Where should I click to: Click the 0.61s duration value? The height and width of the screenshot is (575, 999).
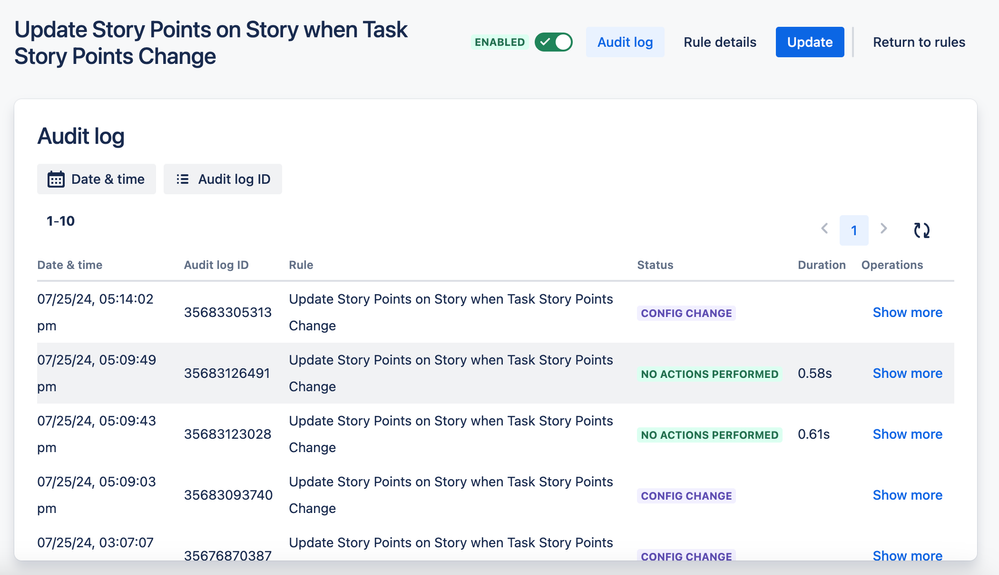[x=814, y=434]
